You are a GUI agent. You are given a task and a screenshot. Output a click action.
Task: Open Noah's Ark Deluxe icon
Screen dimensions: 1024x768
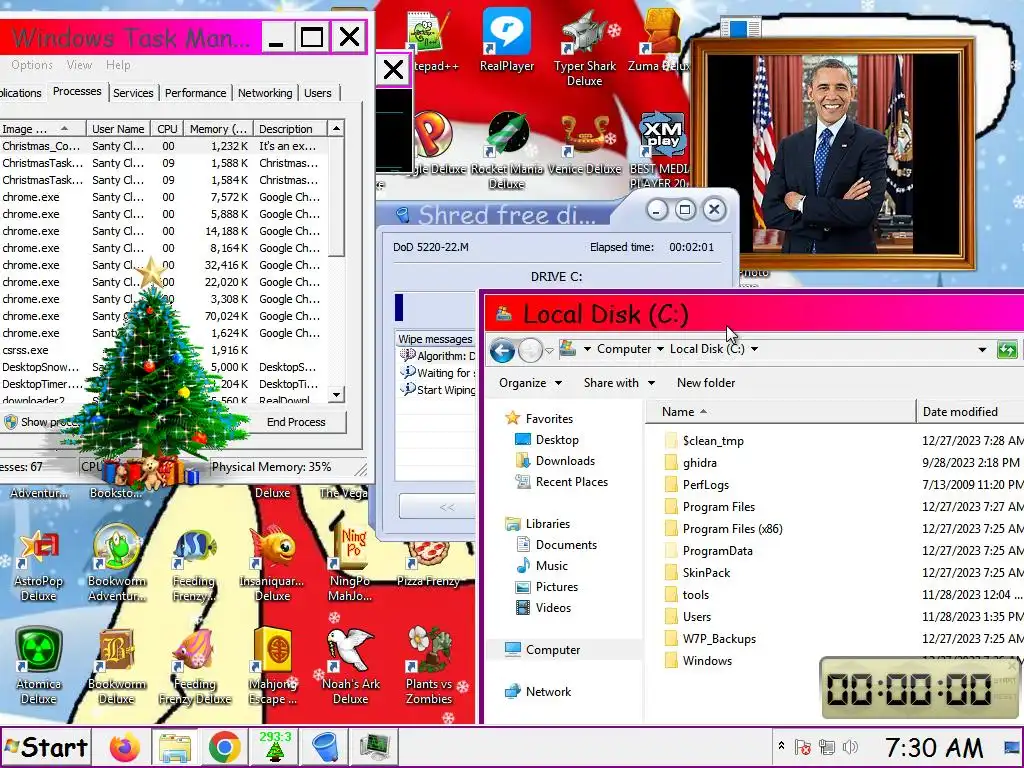350,666
